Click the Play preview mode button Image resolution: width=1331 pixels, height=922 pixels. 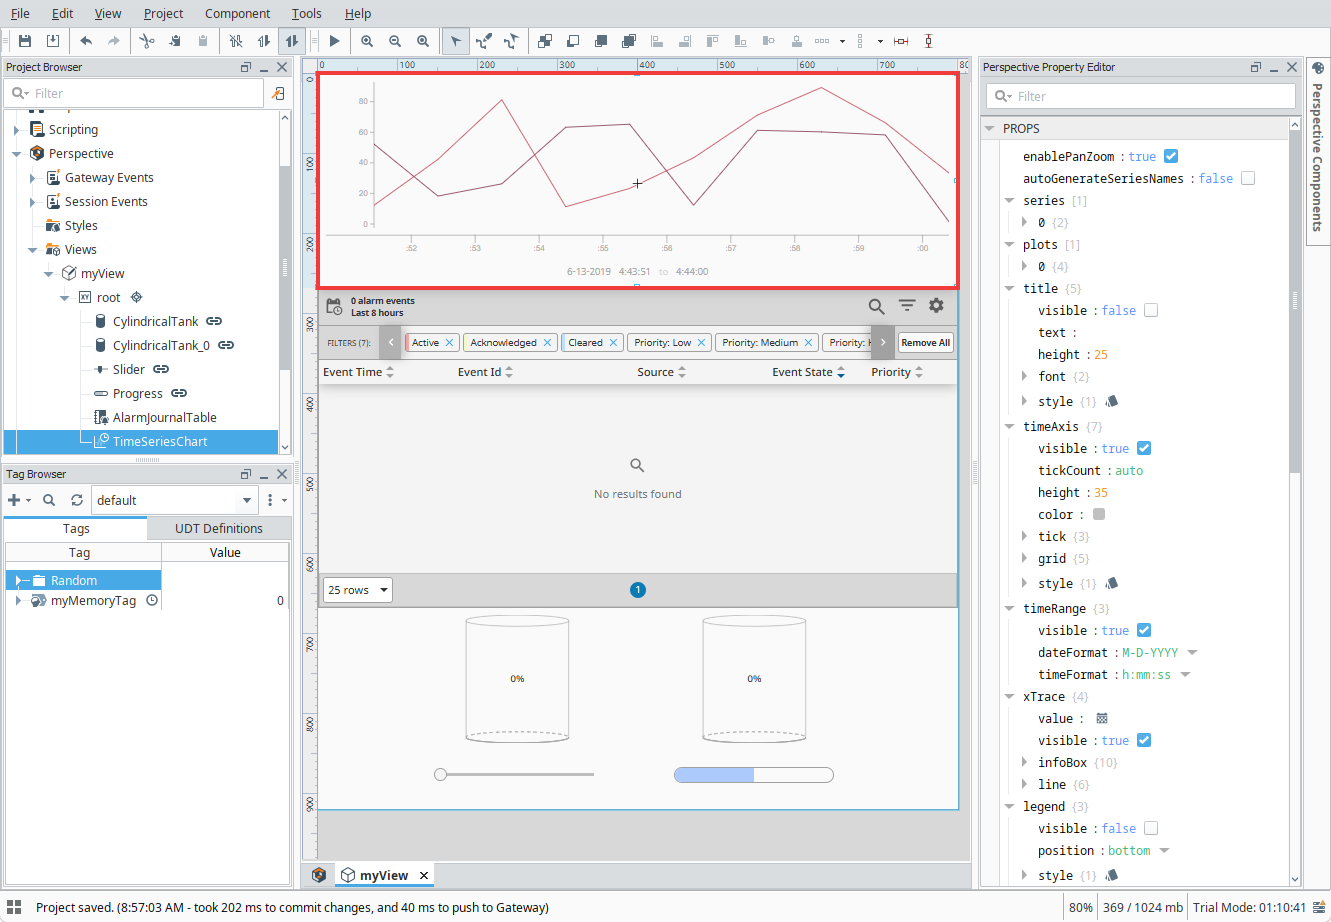pyautogui.click(x=335, y=41)
